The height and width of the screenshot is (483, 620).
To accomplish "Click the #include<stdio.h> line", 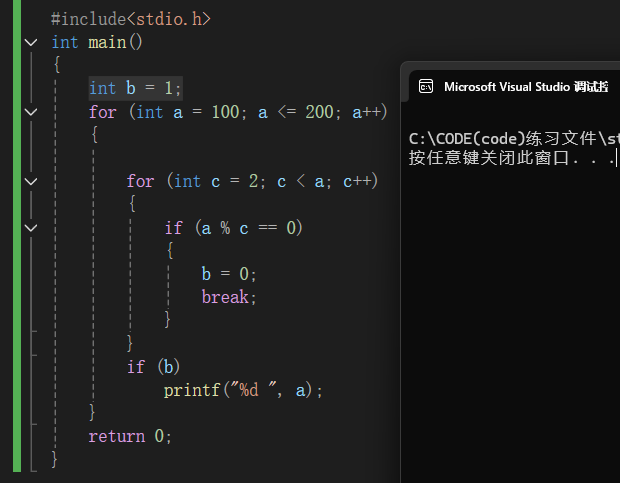I will click(x=131, y=19).
